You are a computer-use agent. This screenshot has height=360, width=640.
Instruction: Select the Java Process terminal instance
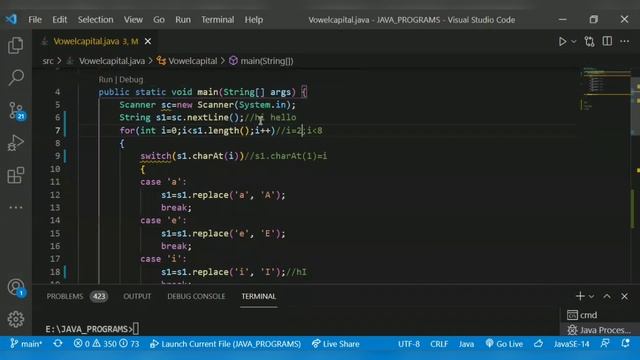pyautogui.click(x=600, y=330)
